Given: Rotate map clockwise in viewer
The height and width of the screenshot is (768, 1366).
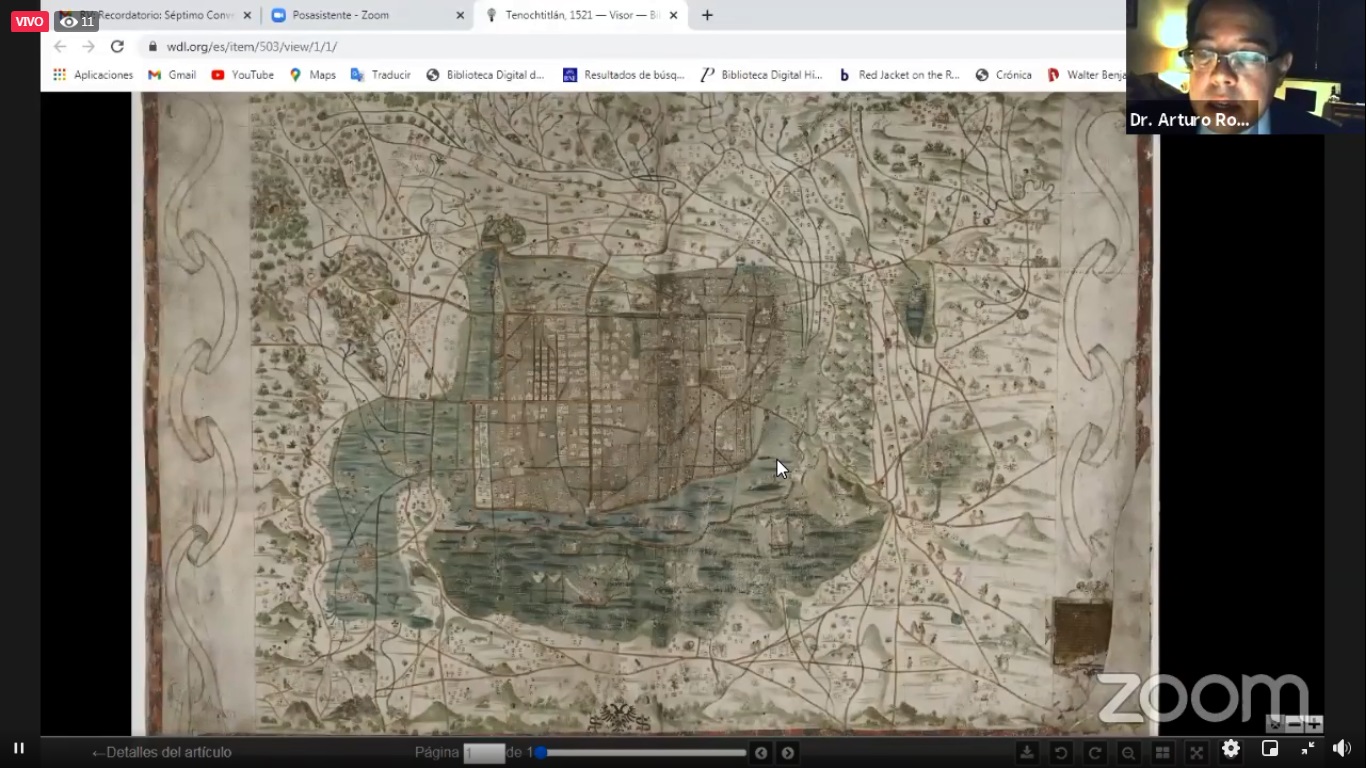Looking at the screenshot, I should [x=1095, y=753].
